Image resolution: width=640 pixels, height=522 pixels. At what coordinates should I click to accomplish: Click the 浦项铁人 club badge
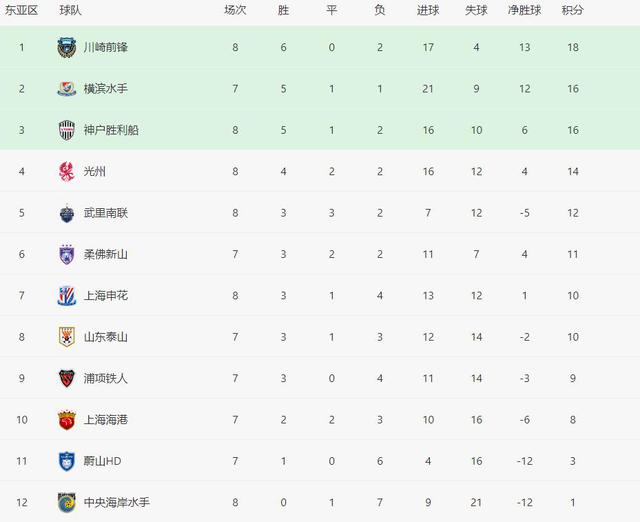[x=67, y=378]
